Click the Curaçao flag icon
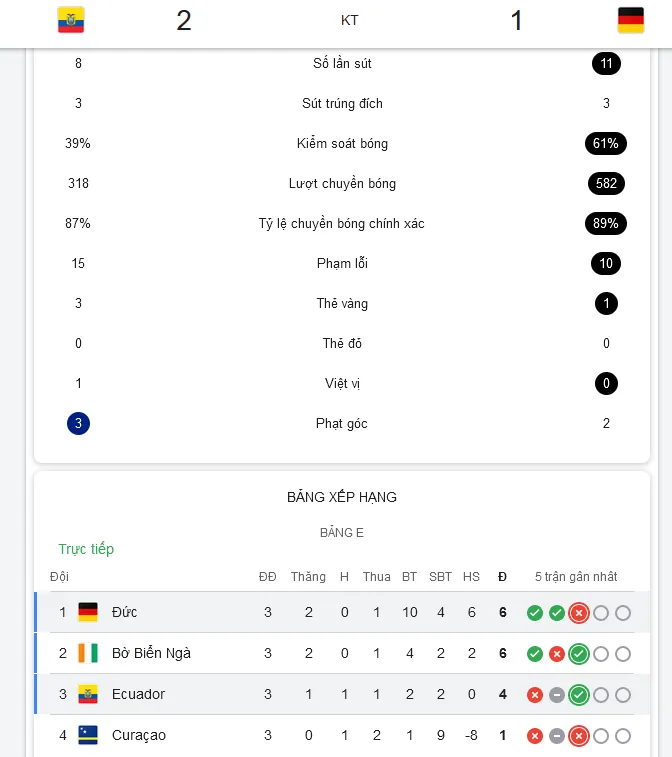Screen dimensions: 672x757 [88, 735]
